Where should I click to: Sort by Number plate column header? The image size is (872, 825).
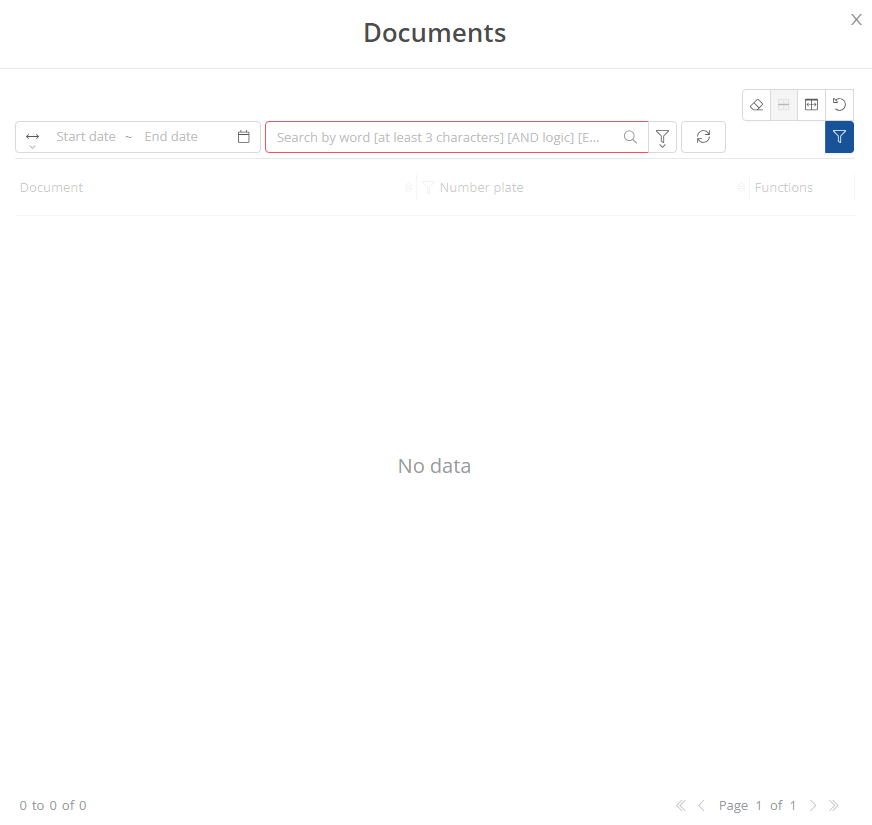(481, 188)
